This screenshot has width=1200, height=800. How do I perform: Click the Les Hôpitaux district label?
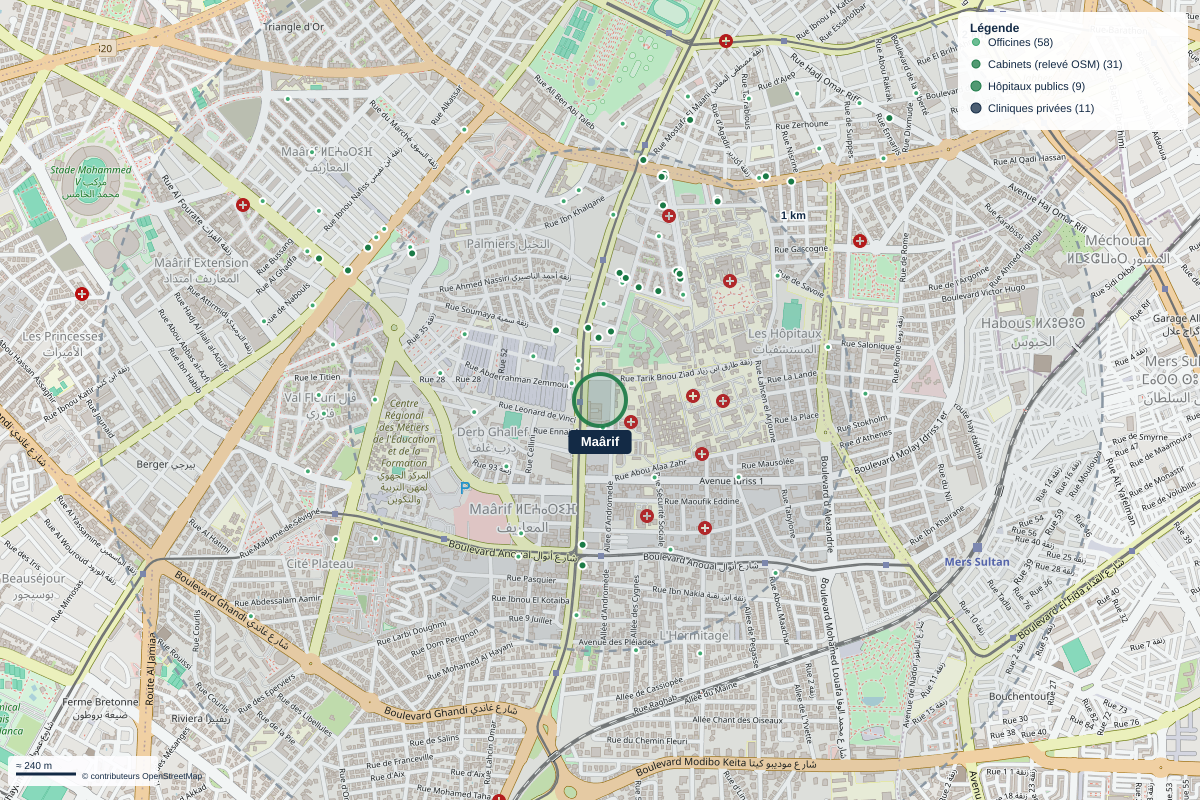[x=784, y=341]
